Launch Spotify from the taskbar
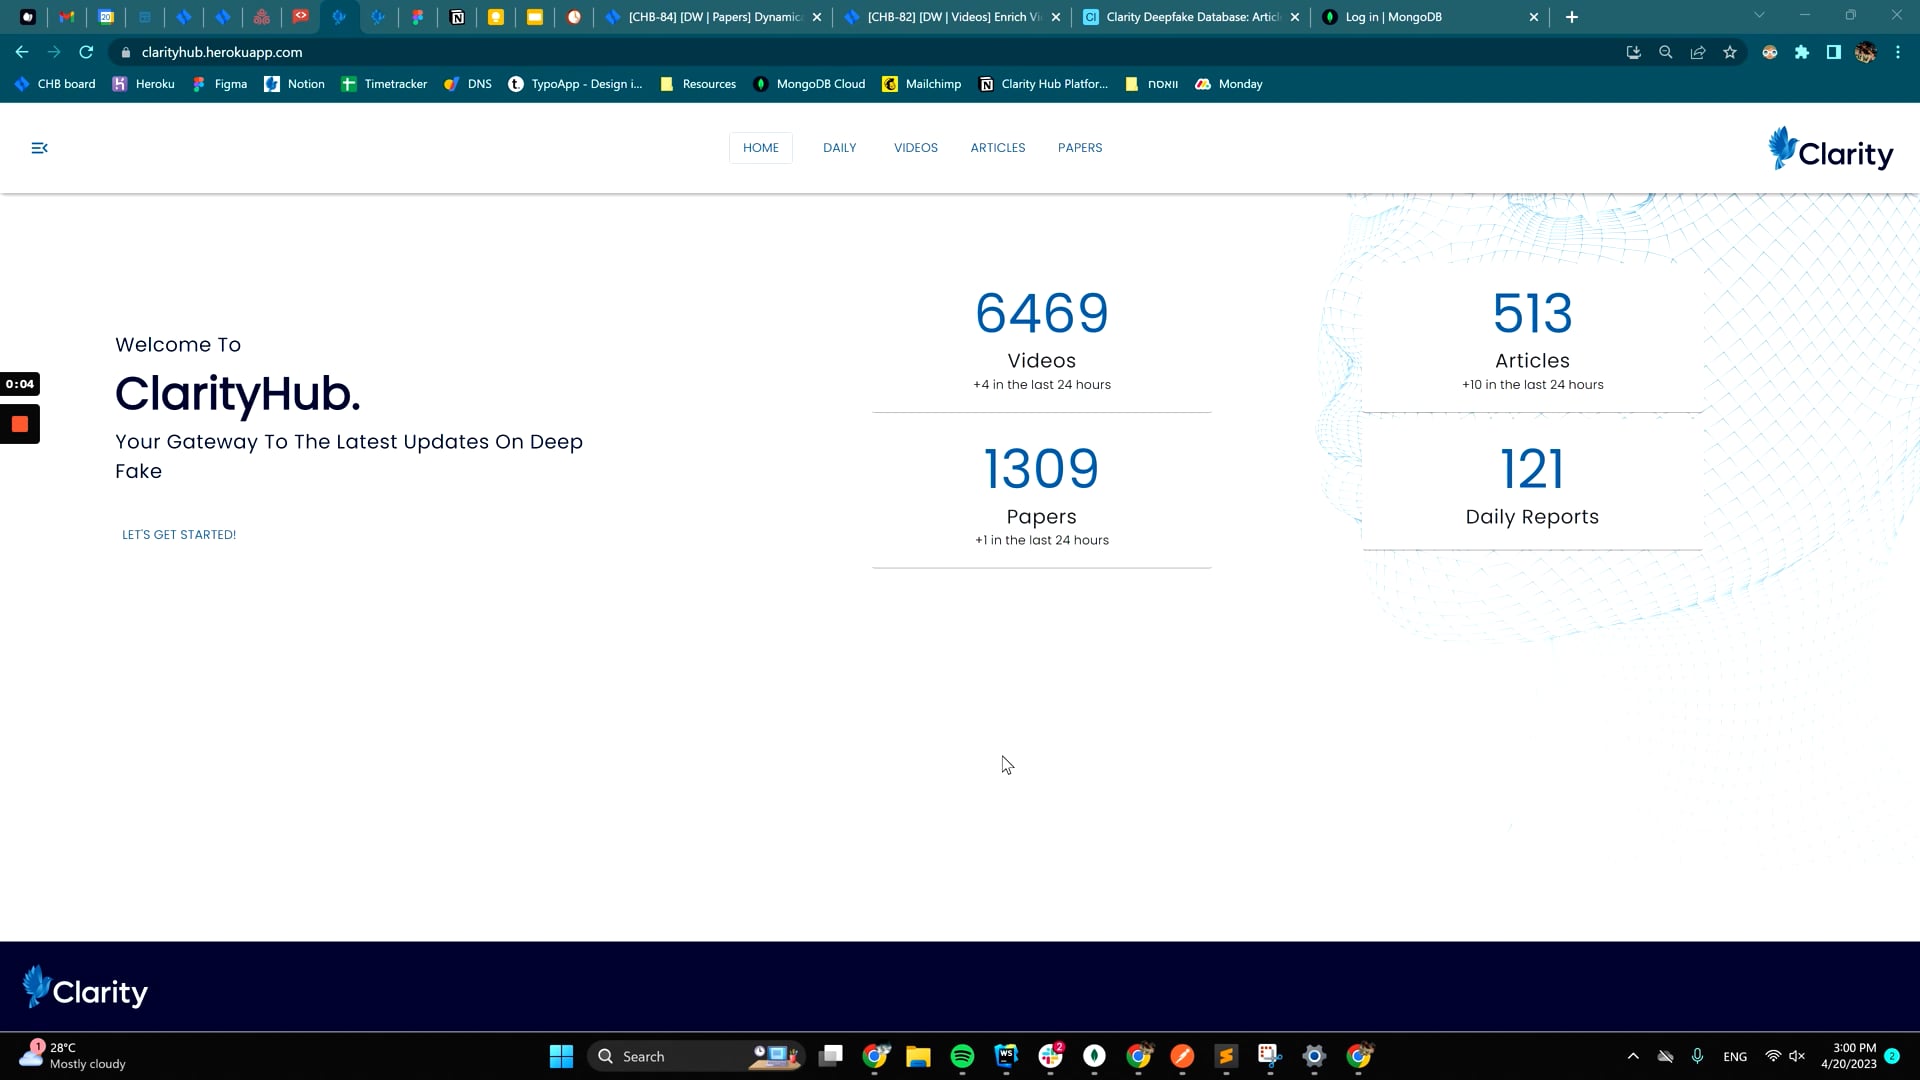Viewport: 1920px width, 1080px height. 962,1055
